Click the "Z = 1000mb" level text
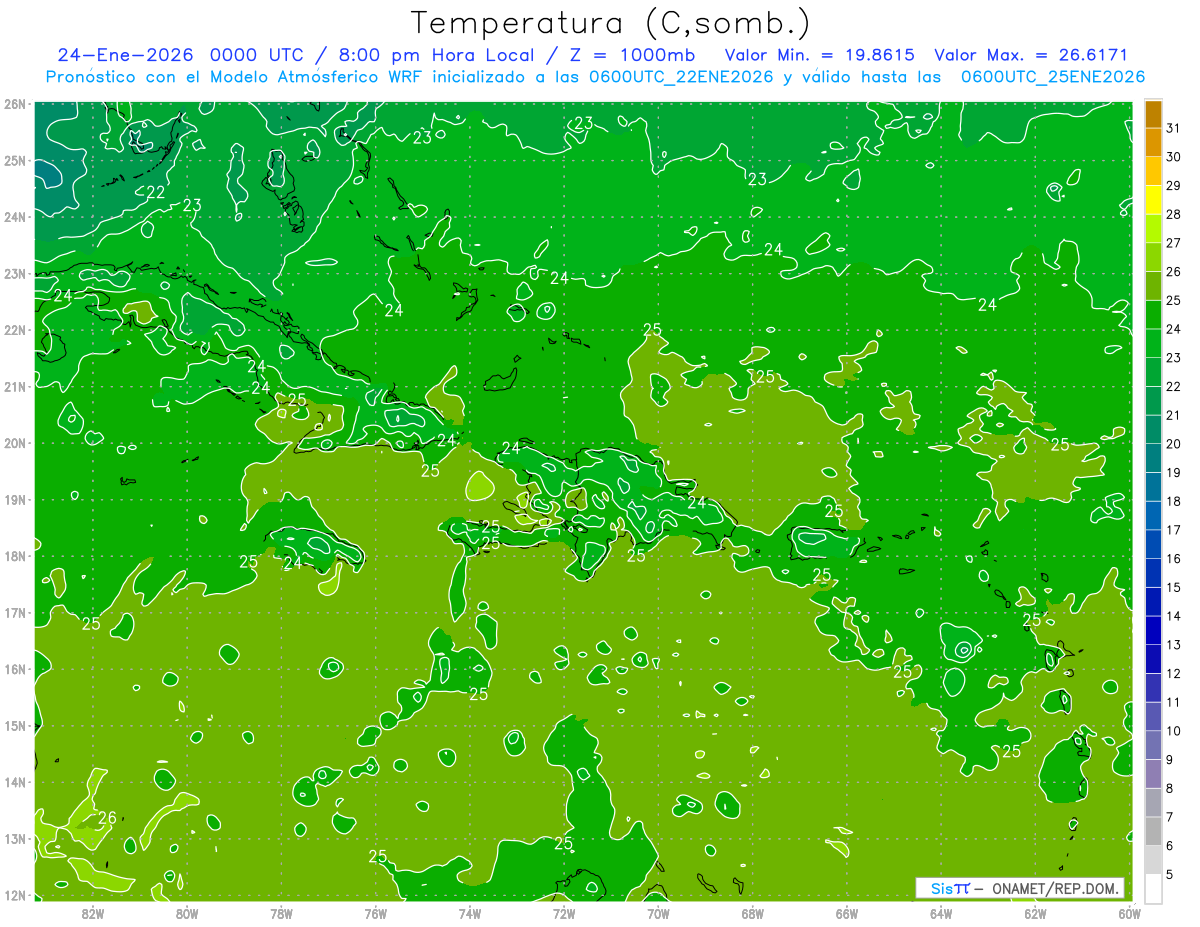The width and height of the screenshot is (1200, 927). pos(633,55)
